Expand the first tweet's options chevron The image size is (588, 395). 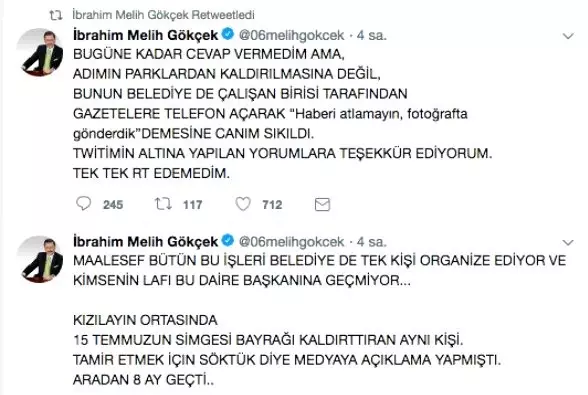568,36
